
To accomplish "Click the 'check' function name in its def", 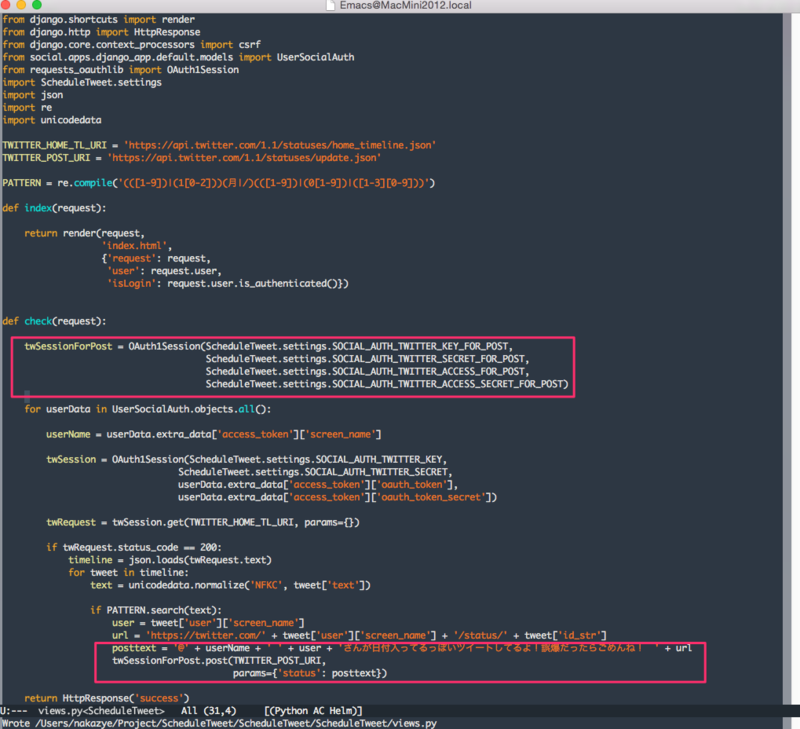I will click(x=38, y=321).
